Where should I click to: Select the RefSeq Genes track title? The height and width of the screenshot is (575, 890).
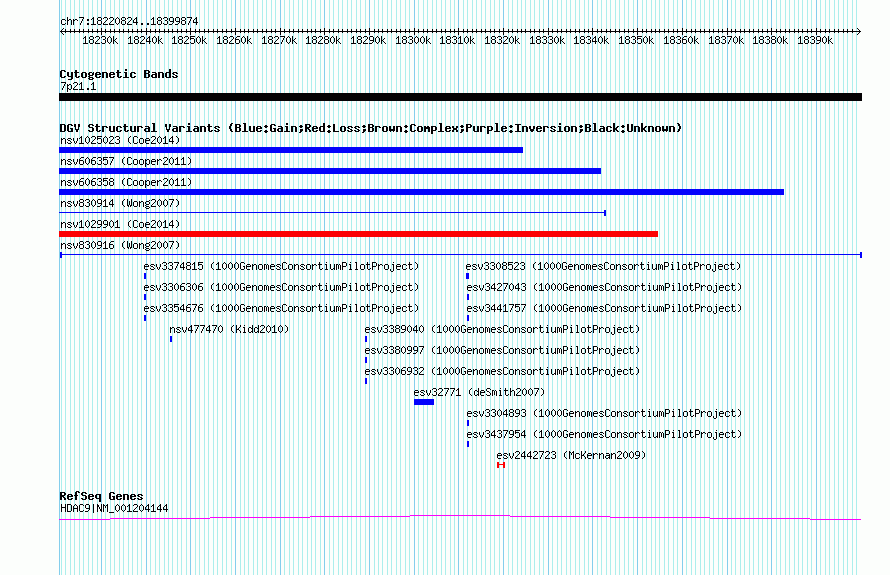101,496
